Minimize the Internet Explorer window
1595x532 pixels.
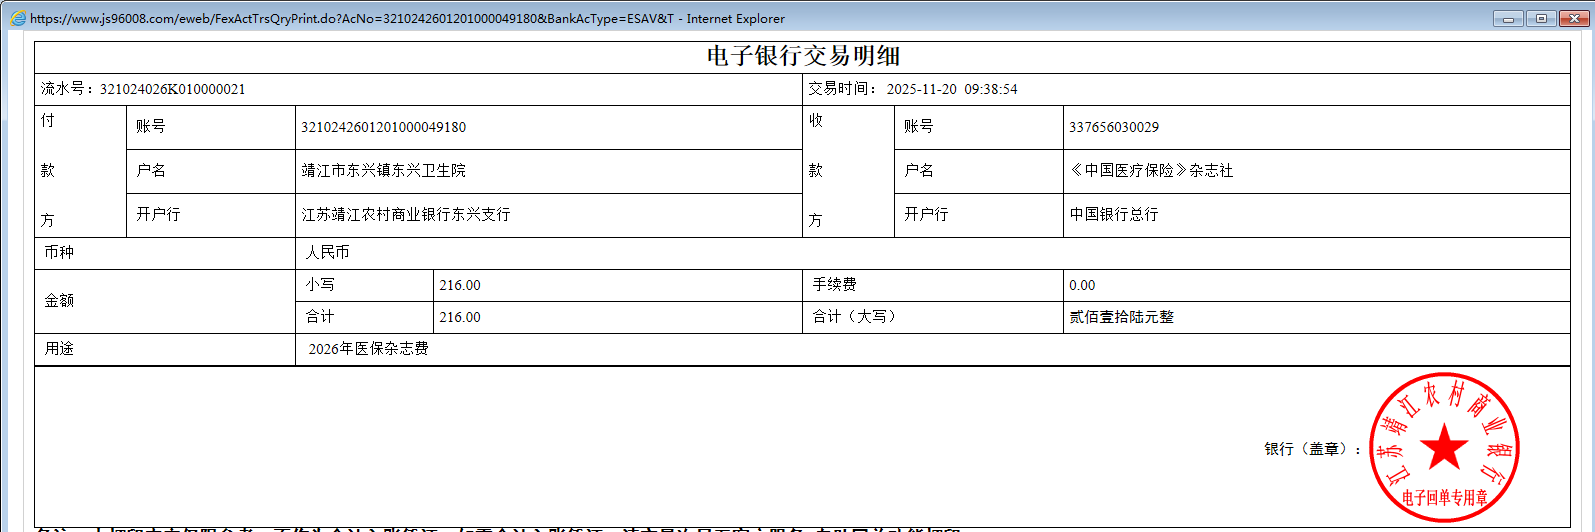1508,18
